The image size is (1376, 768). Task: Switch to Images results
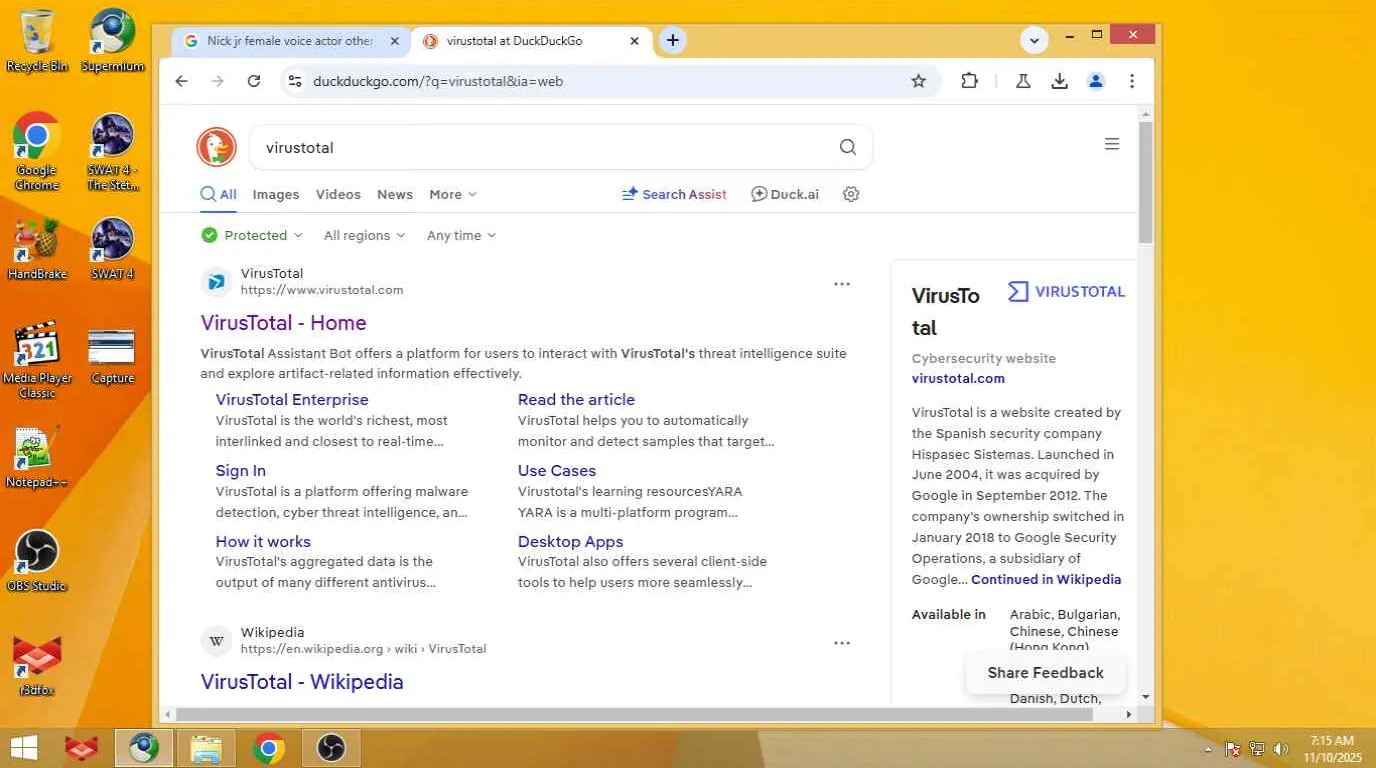pyautogui.click(x=276, y=194)
